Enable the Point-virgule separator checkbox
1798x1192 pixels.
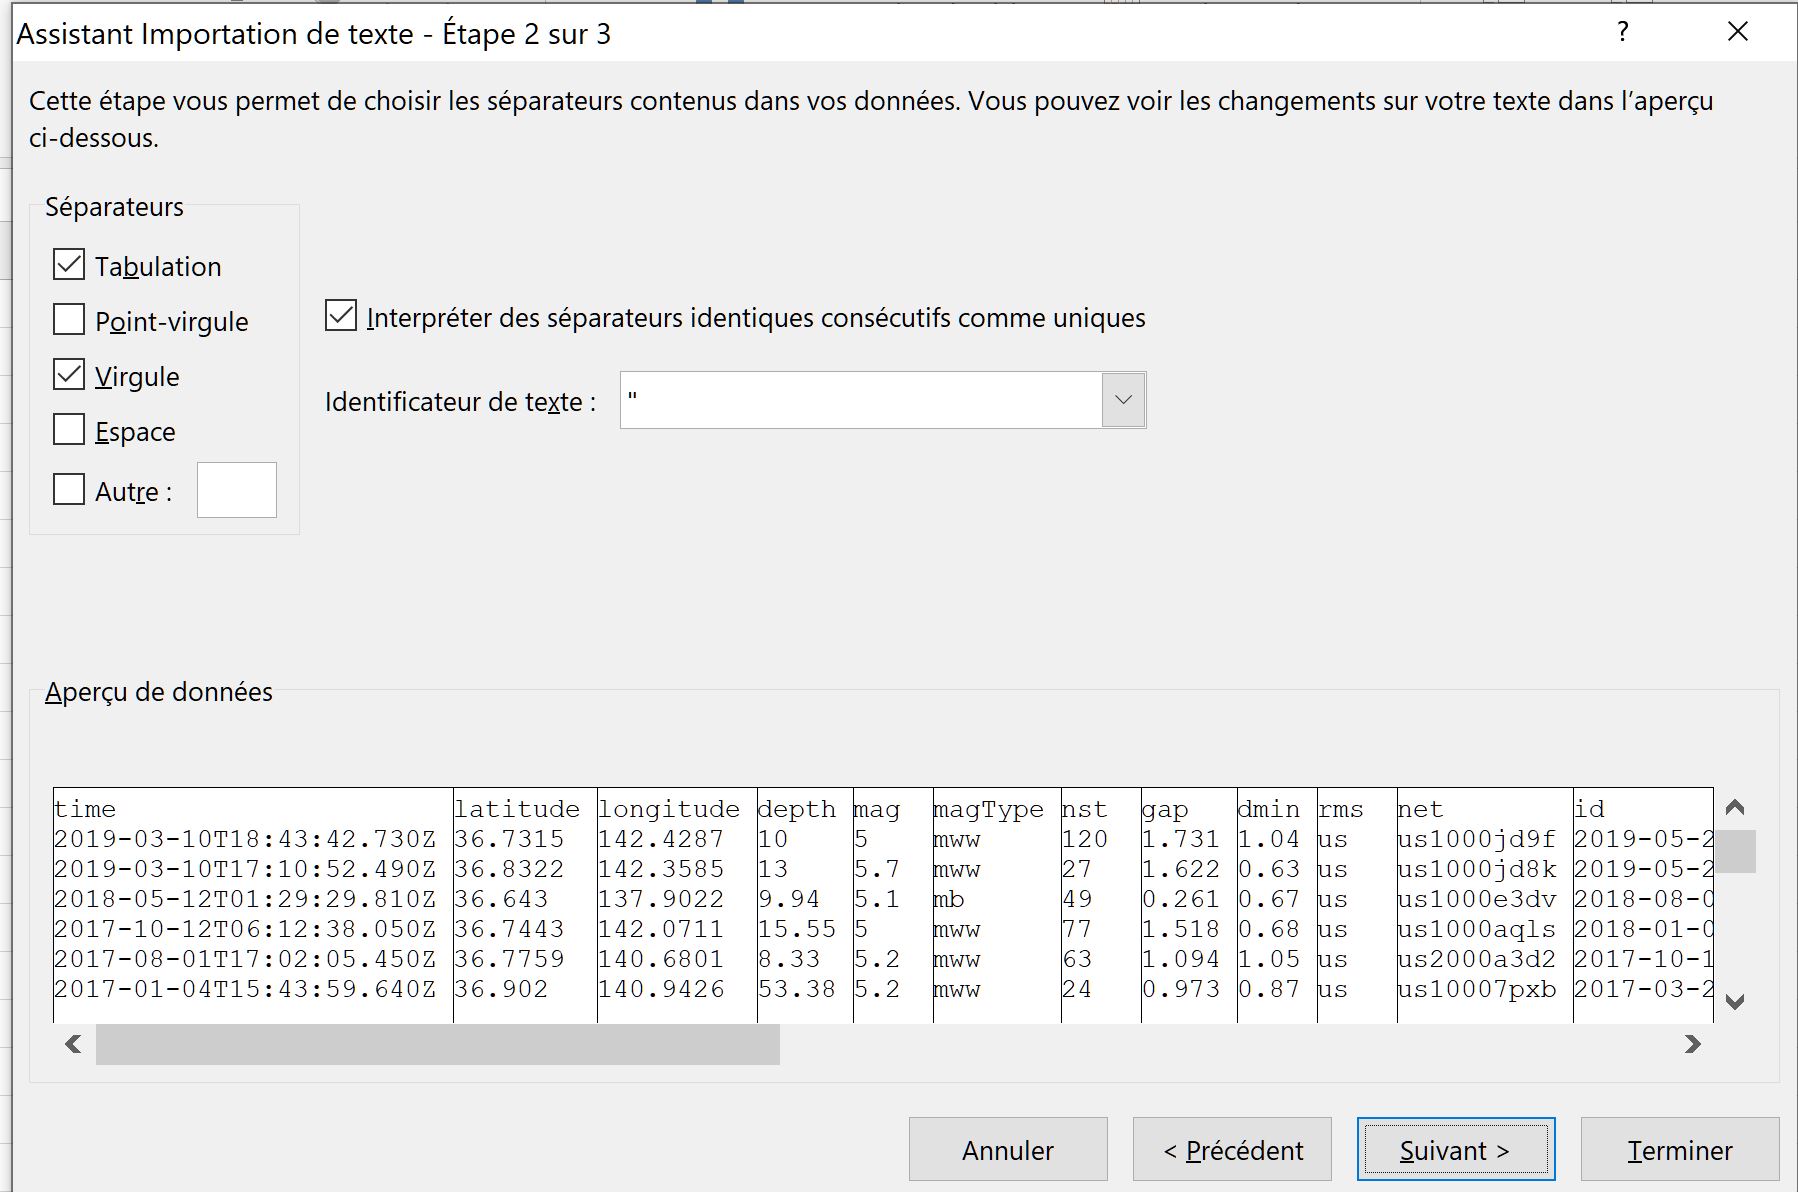pyautogui.click(x=69, y=320)
